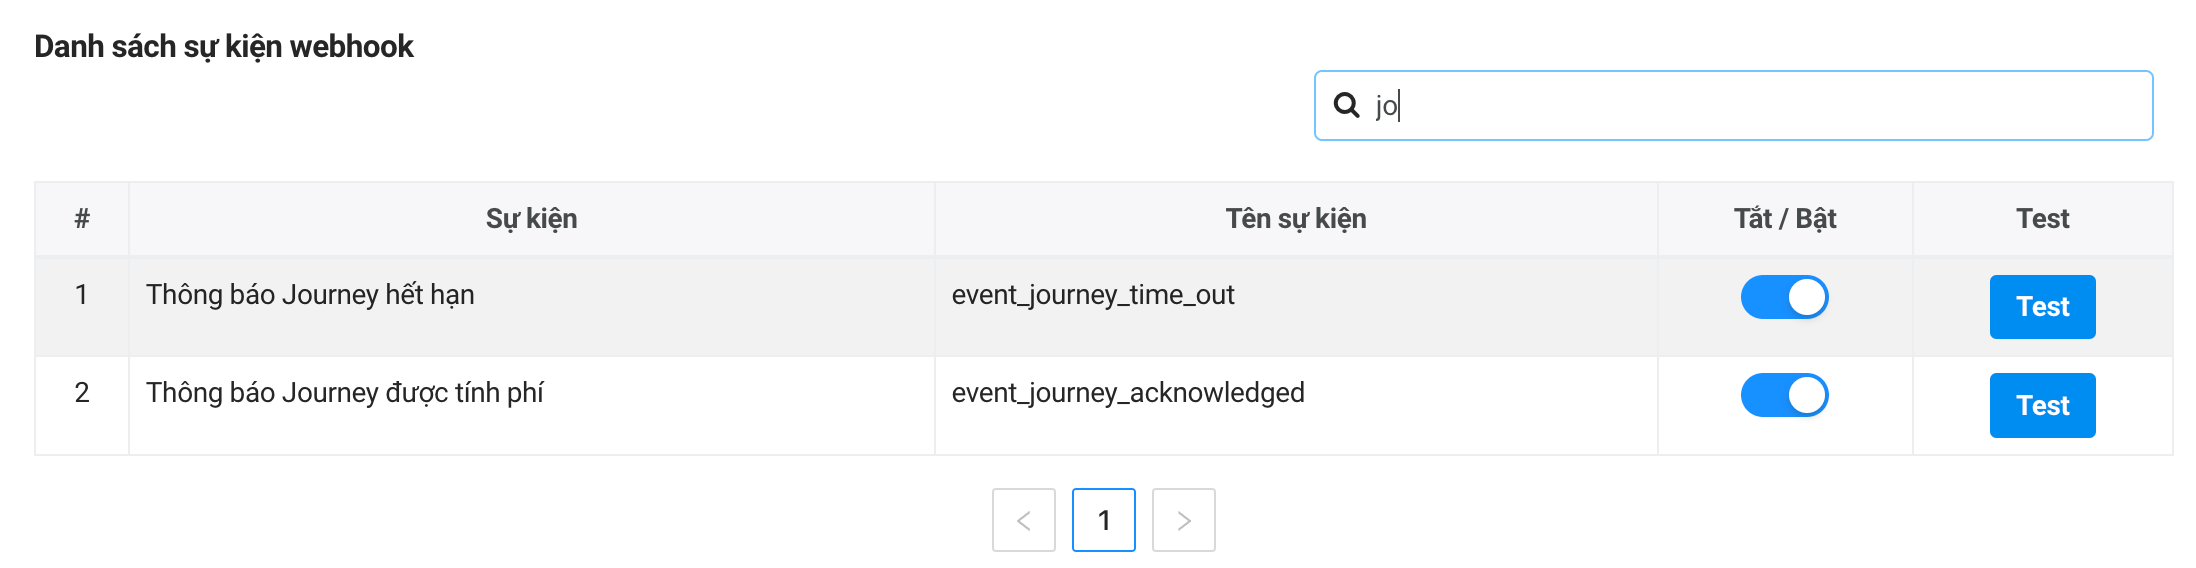Select the row numbered 1

tap(82, 295)
